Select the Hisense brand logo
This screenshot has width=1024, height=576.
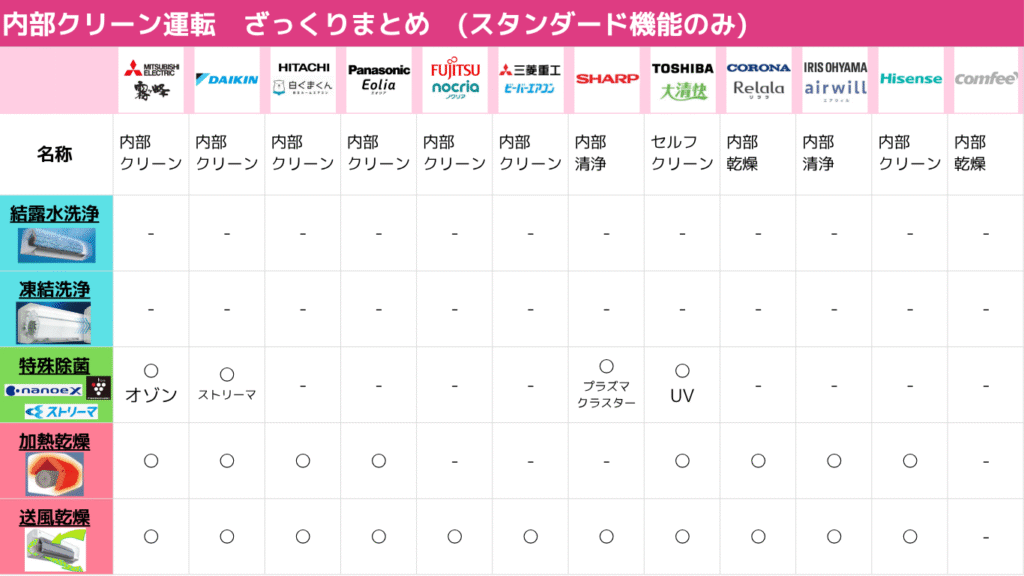[x=910, y=80]
